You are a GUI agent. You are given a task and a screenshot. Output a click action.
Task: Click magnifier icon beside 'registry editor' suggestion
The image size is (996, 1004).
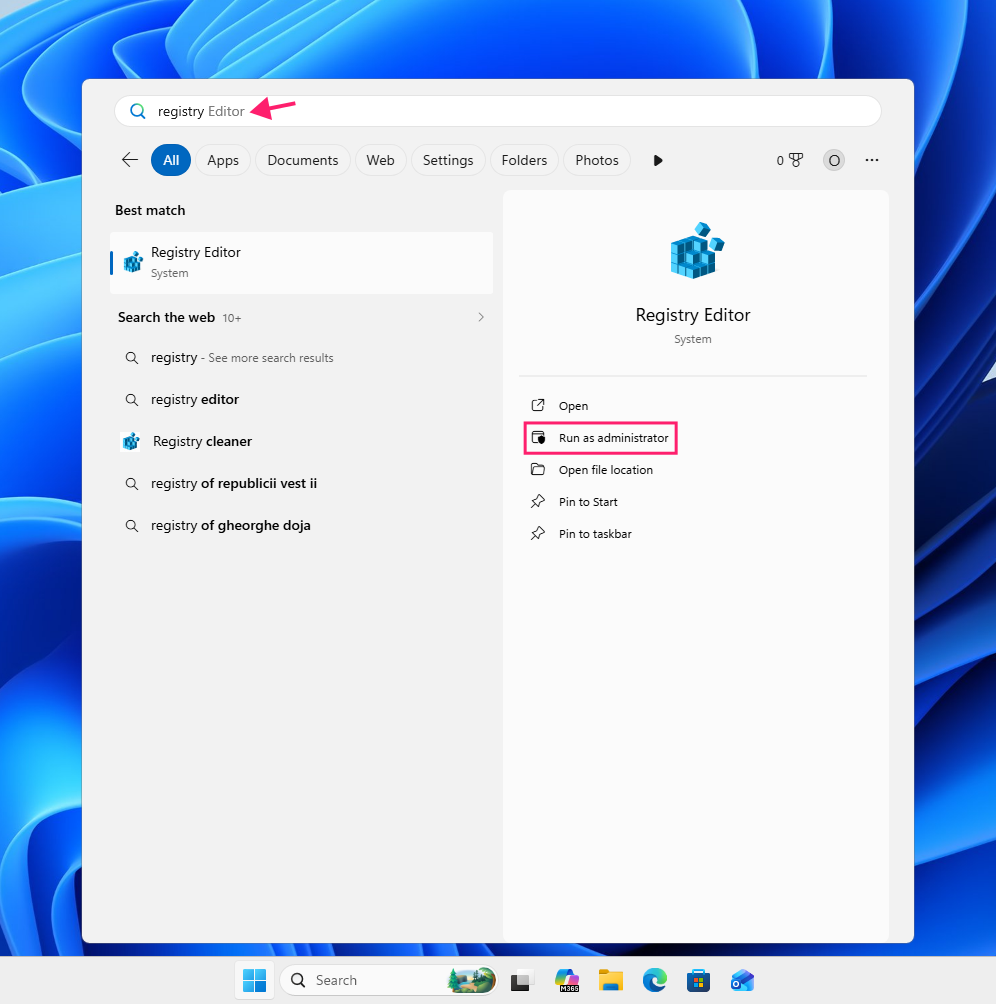click(131, 400)
